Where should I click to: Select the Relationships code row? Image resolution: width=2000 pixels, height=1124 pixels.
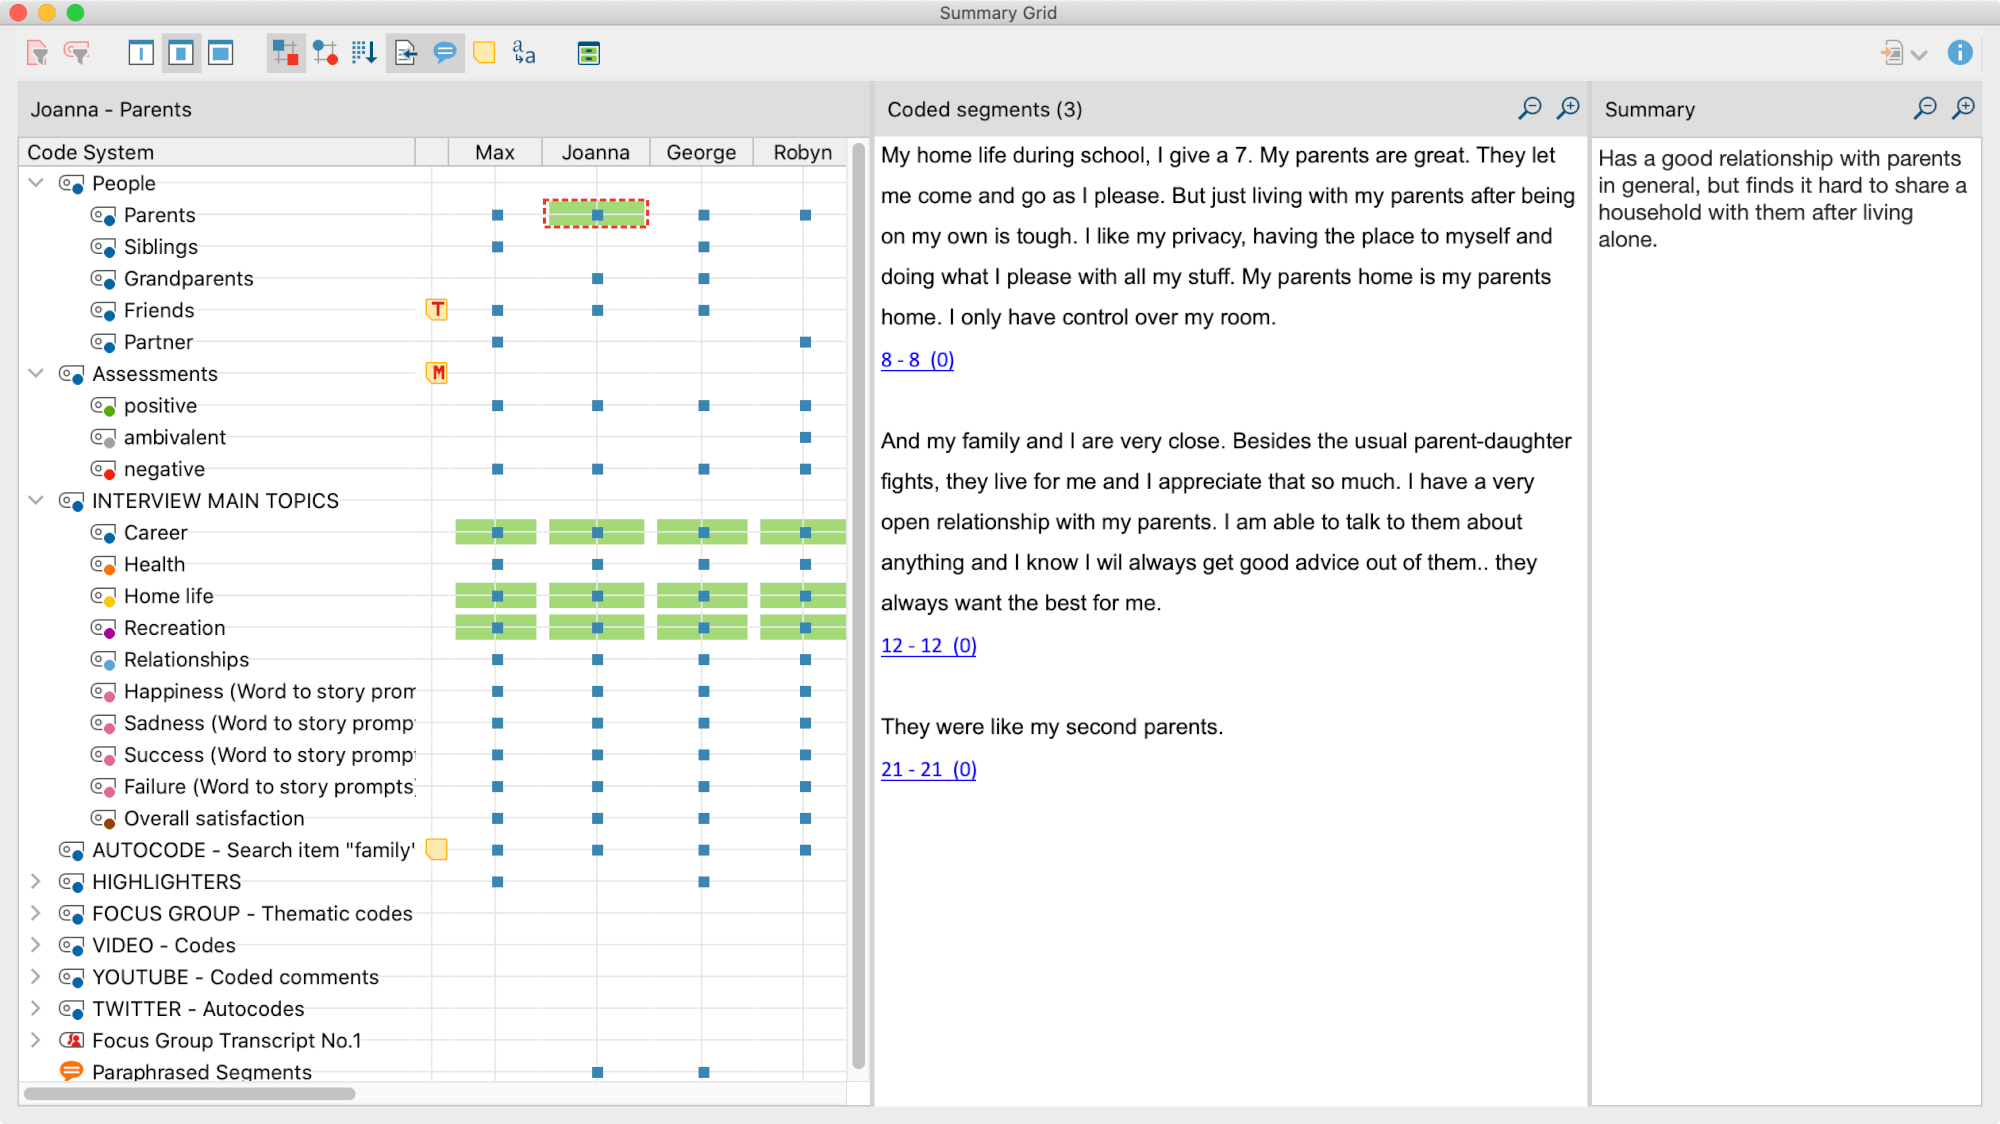coord(186,660)
